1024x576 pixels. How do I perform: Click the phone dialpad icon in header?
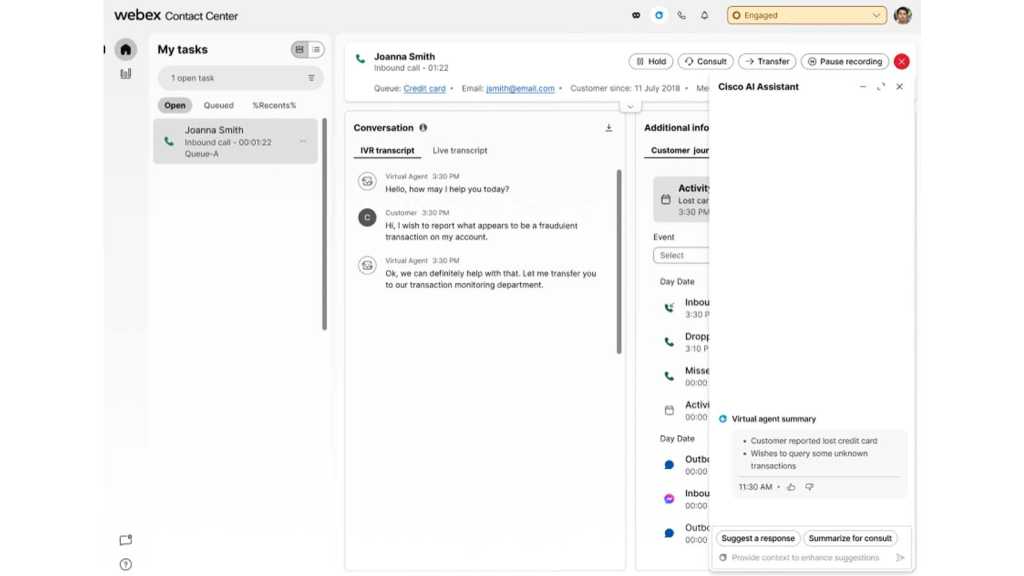681,16
